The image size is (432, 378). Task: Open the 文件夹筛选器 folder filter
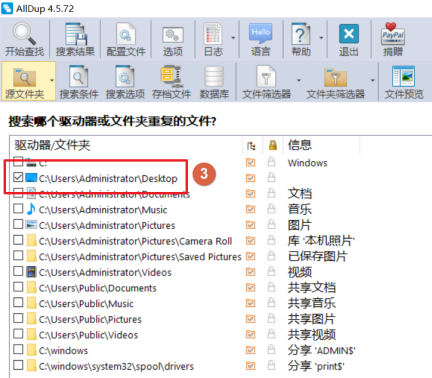(335, 82)
